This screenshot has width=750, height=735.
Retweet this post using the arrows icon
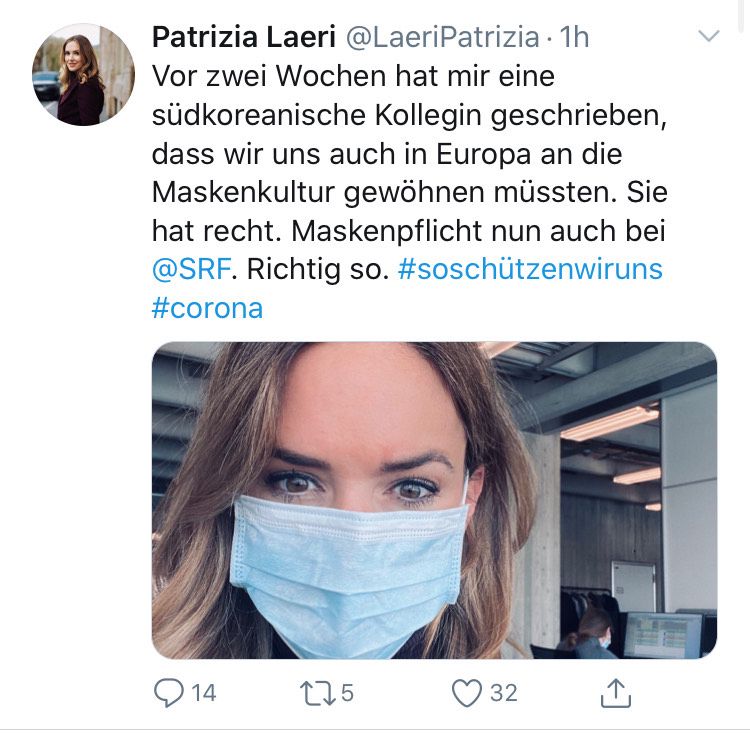(x=317, y=693)
